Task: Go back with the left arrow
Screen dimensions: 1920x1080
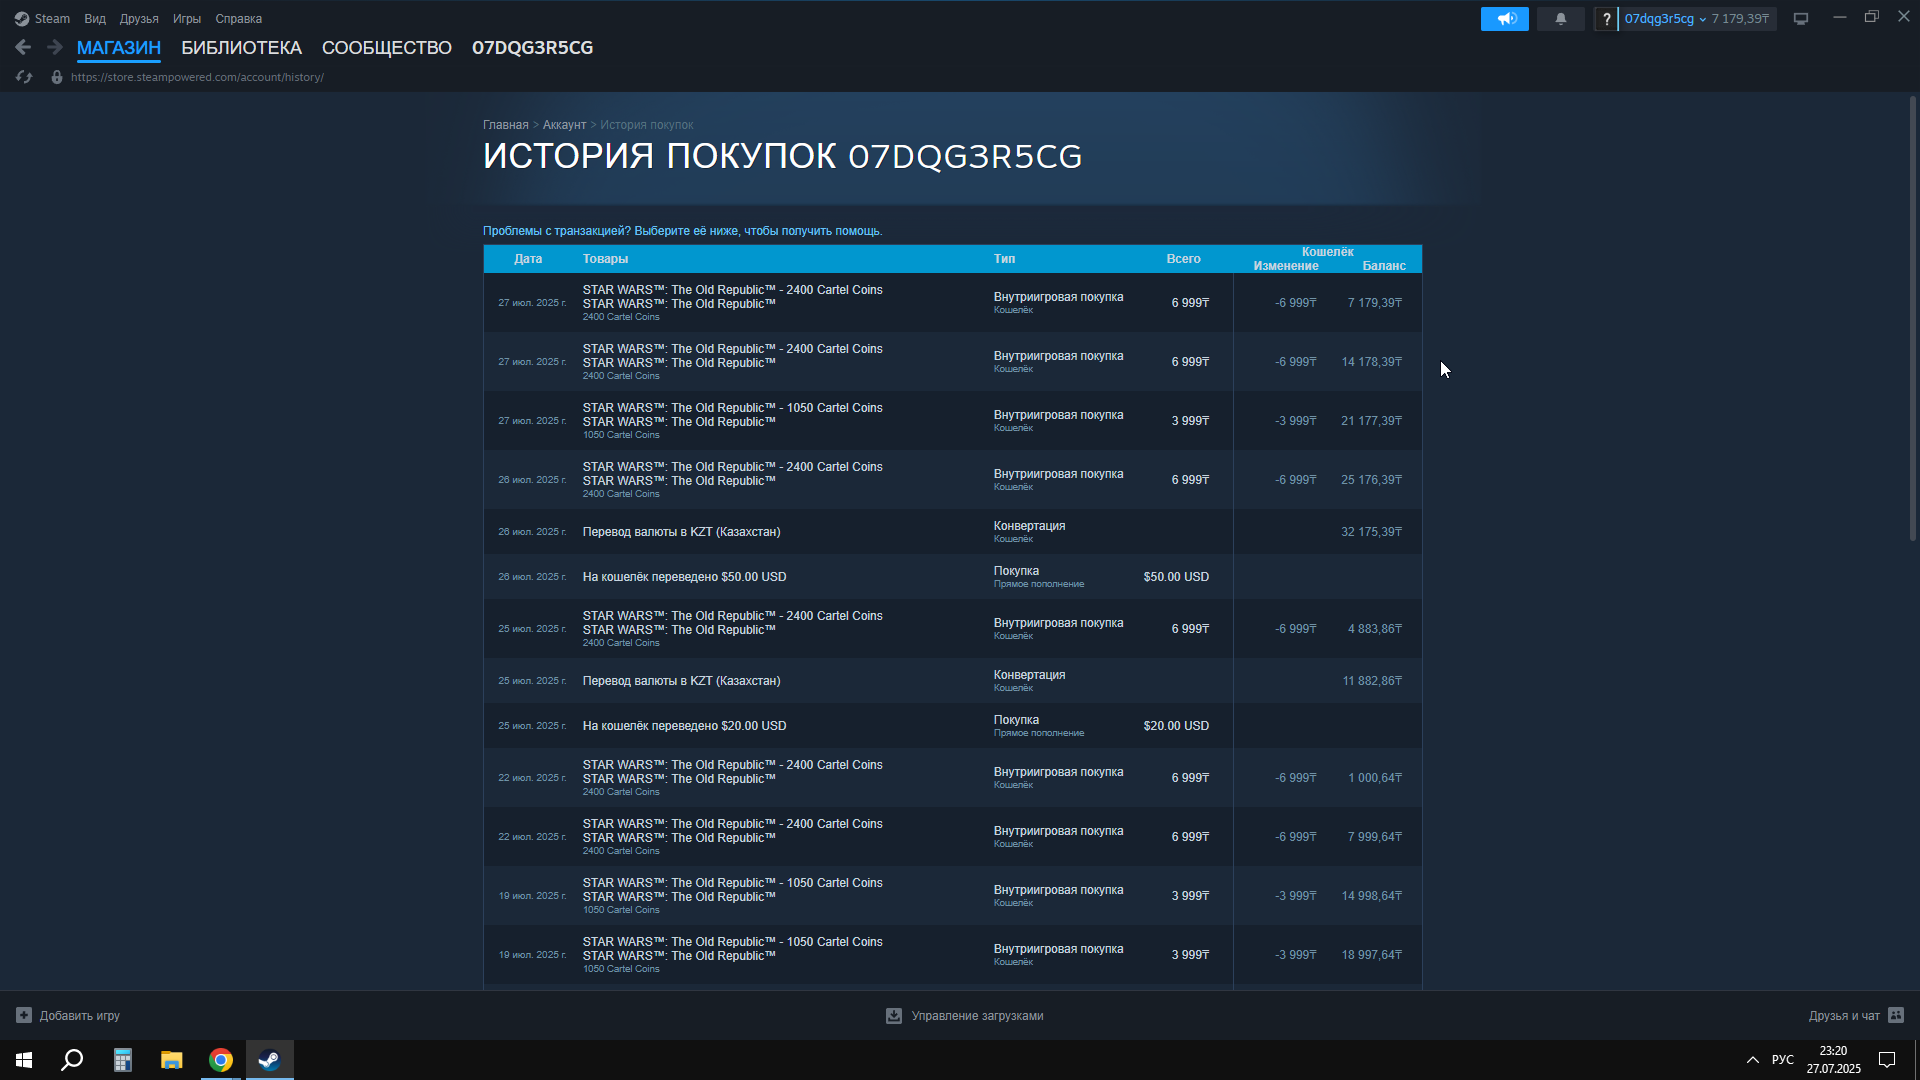Action: (x=23, y=47)
